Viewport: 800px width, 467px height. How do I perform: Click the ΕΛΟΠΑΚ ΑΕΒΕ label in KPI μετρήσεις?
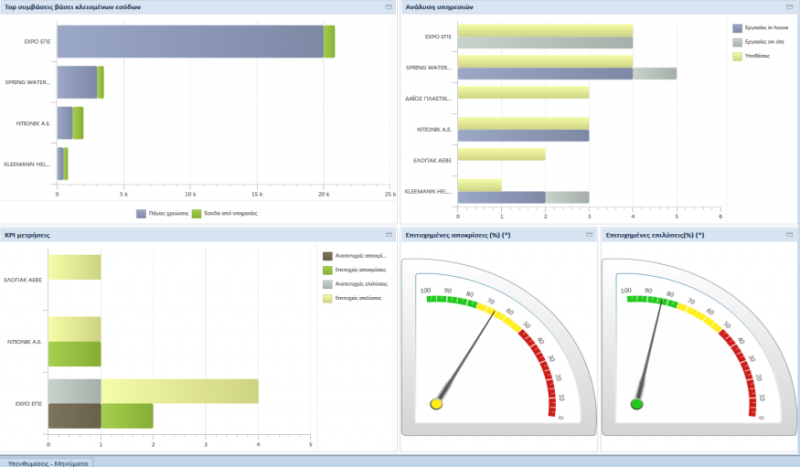[23, 280]
